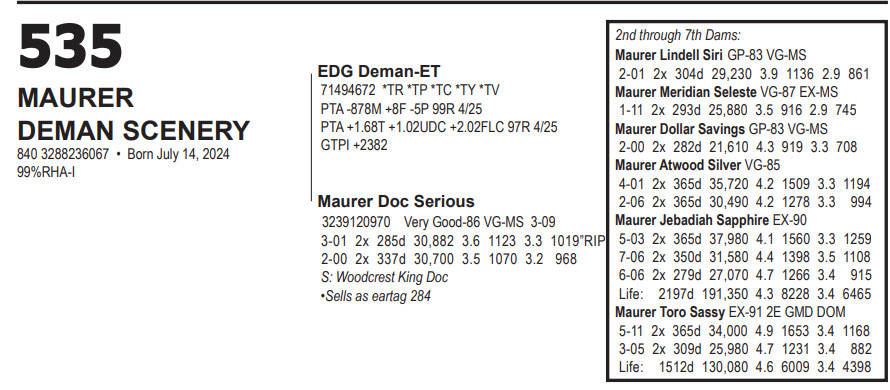Click the Sells as eartag 284 note
This screenshot has width=890, height=390.
pos(375,296)
